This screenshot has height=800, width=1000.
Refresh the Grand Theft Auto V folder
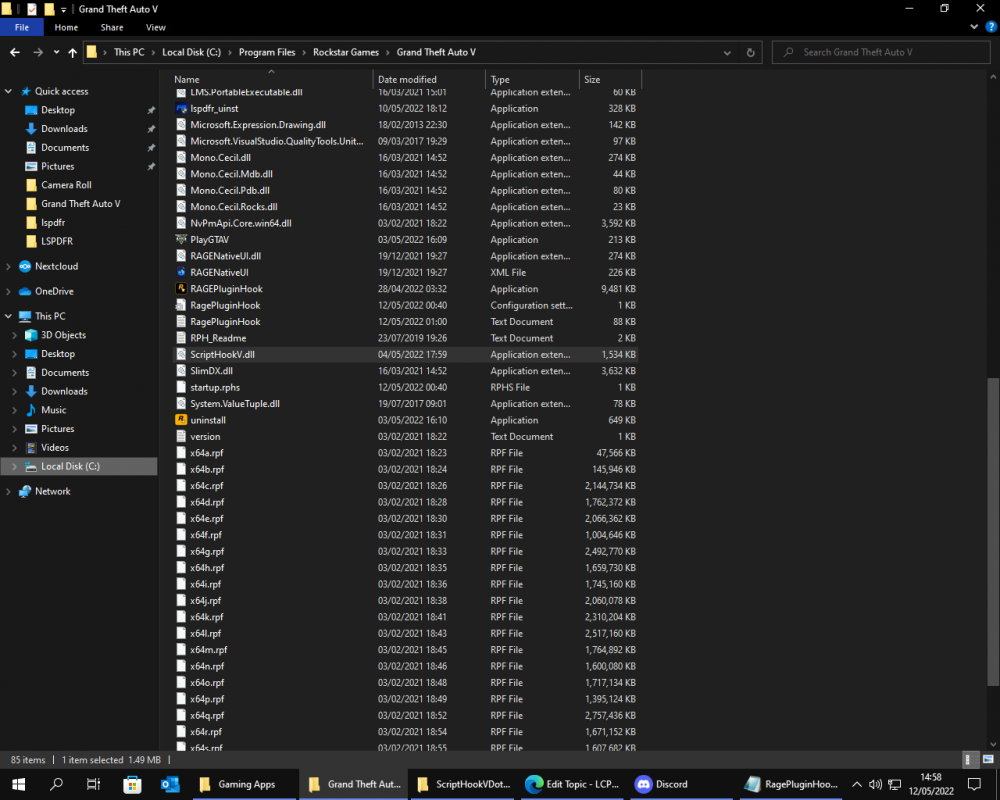tap(751, 52)
